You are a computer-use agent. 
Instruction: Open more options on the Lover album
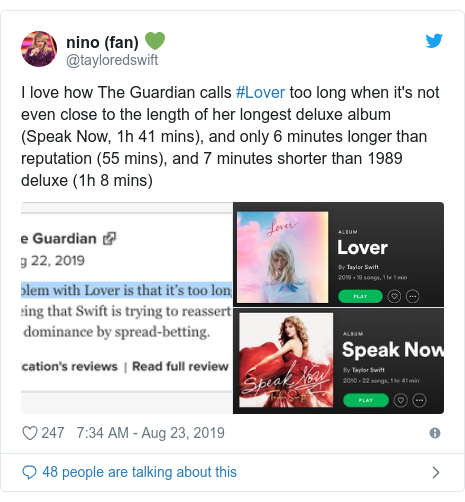(413, 296)
